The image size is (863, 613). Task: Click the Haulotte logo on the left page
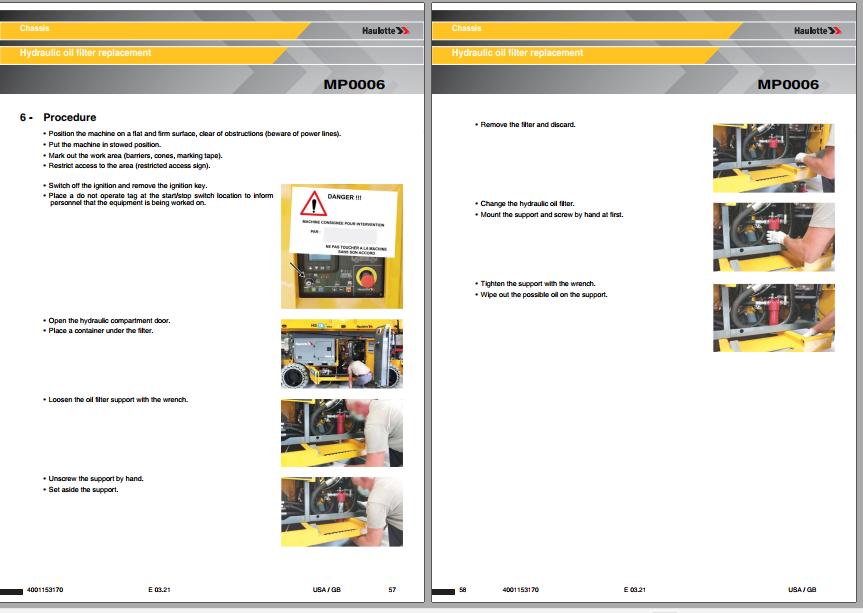coord(385,31)
